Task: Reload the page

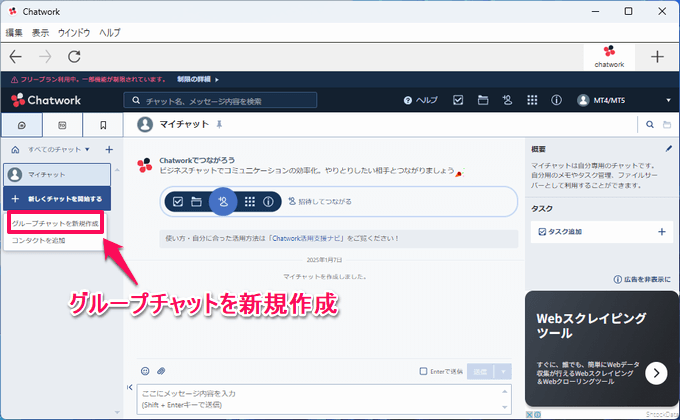Action: 74,56
